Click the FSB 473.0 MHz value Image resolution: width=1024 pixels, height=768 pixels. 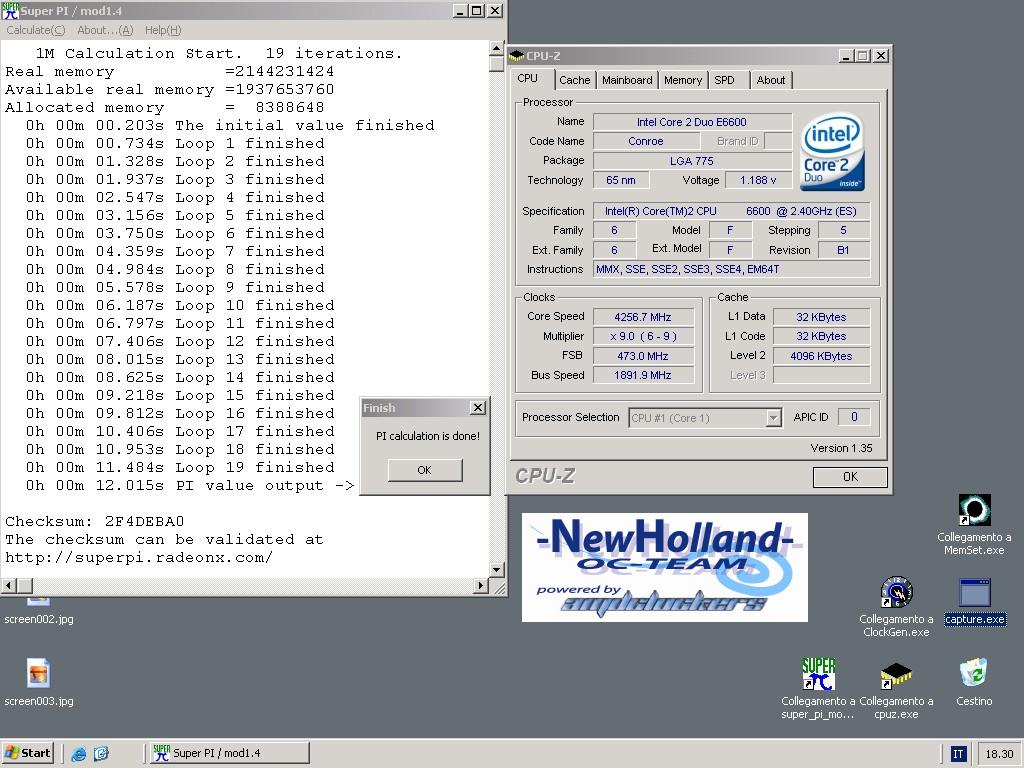(x=643, y=356)
